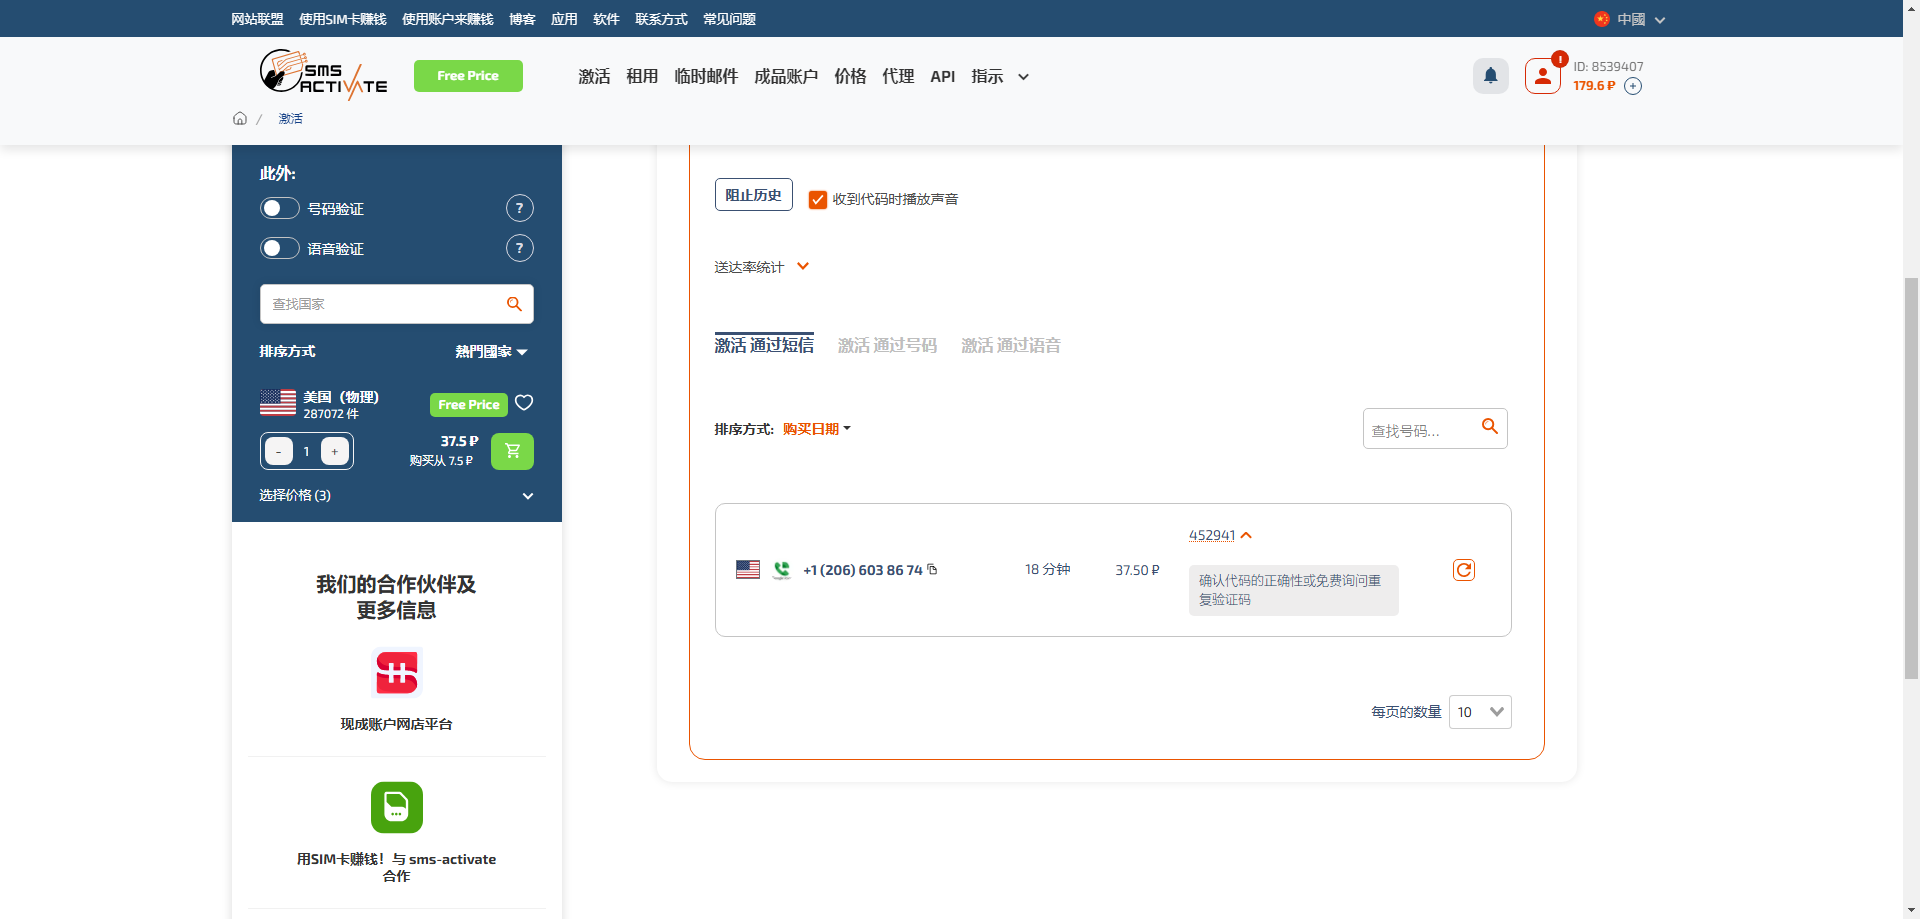Click Free Price badge for 美国
The height and width of the screenshot is (919, 1920).
click(x=469, y=404)
